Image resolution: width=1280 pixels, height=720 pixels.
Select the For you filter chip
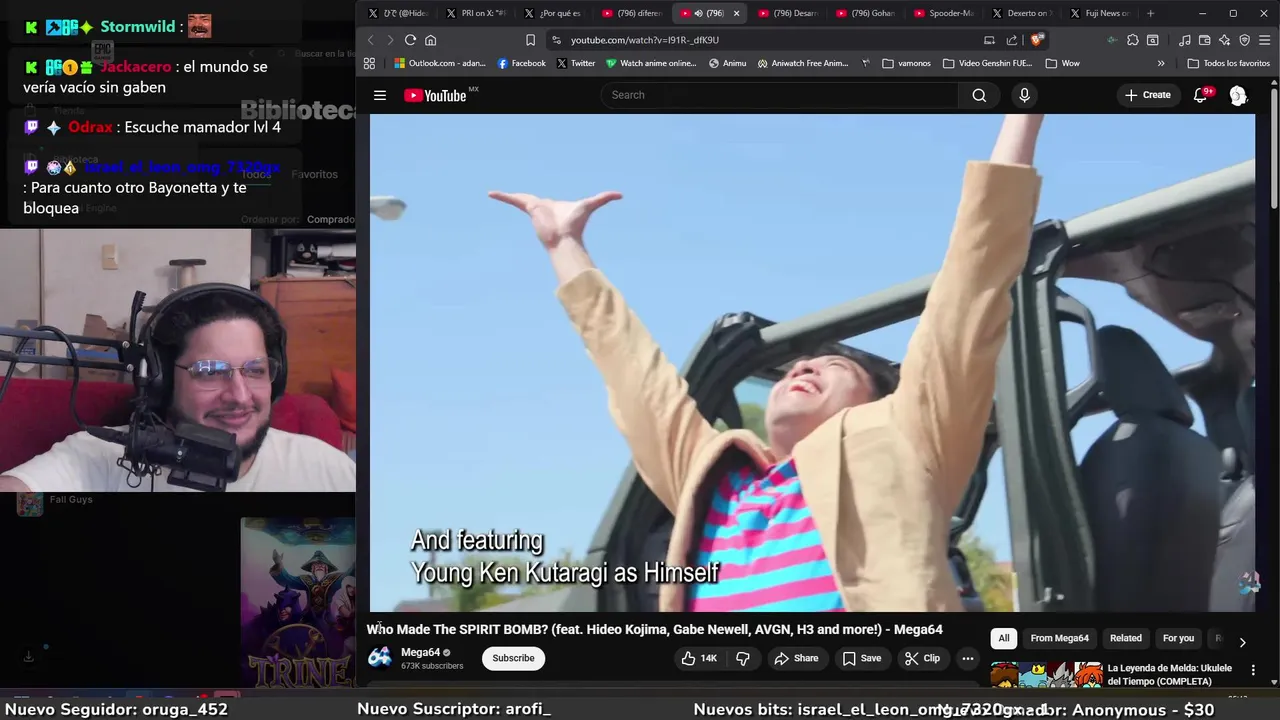coord(1178,638)
